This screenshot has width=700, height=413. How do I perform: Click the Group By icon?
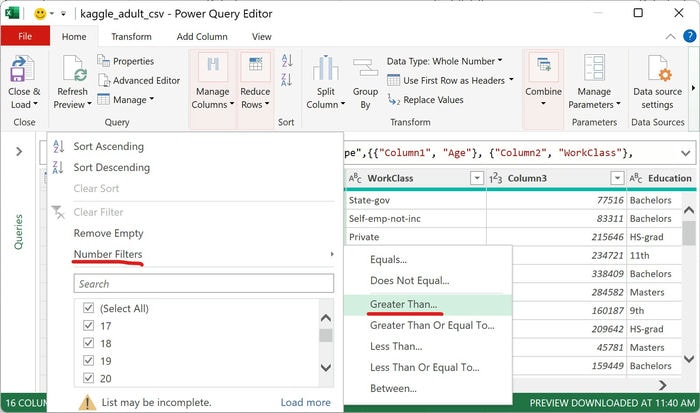pyautogui.click(x=365, y=68)
